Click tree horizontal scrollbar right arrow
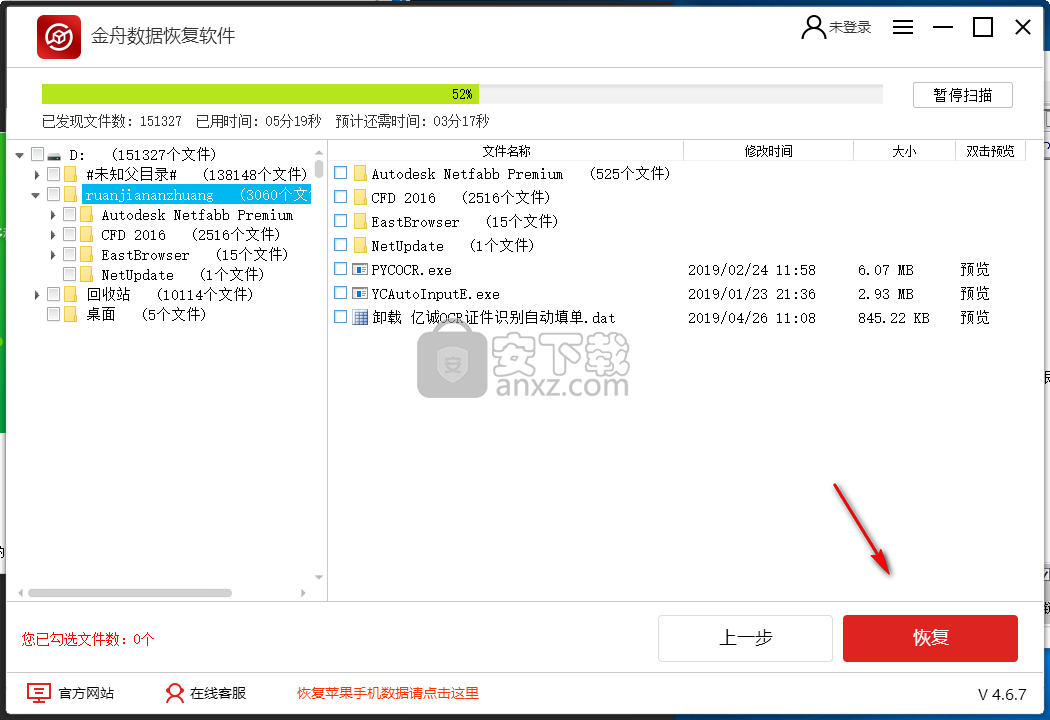 tap(303, 593)
